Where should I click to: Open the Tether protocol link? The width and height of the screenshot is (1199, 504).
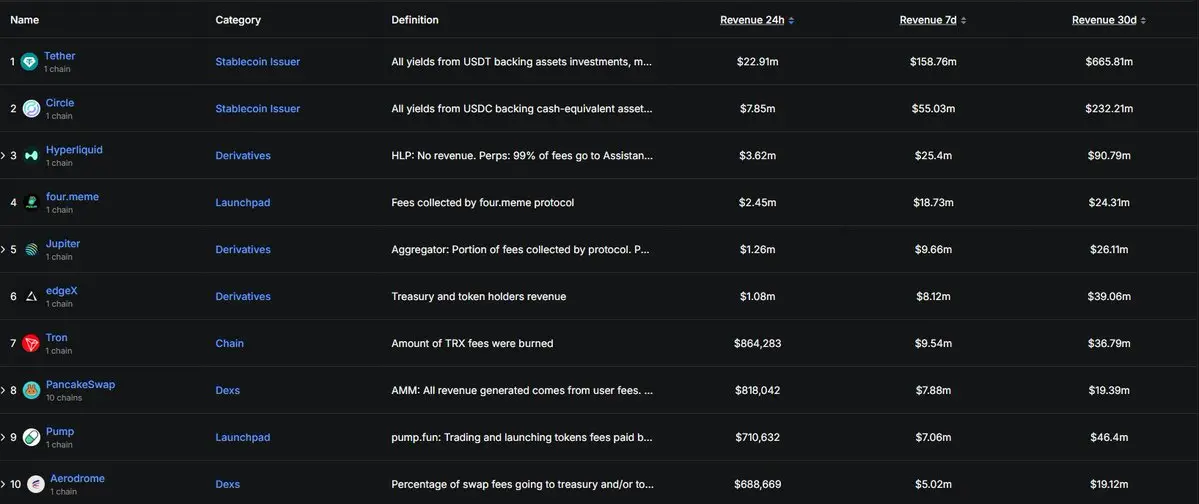coord(59,56)
